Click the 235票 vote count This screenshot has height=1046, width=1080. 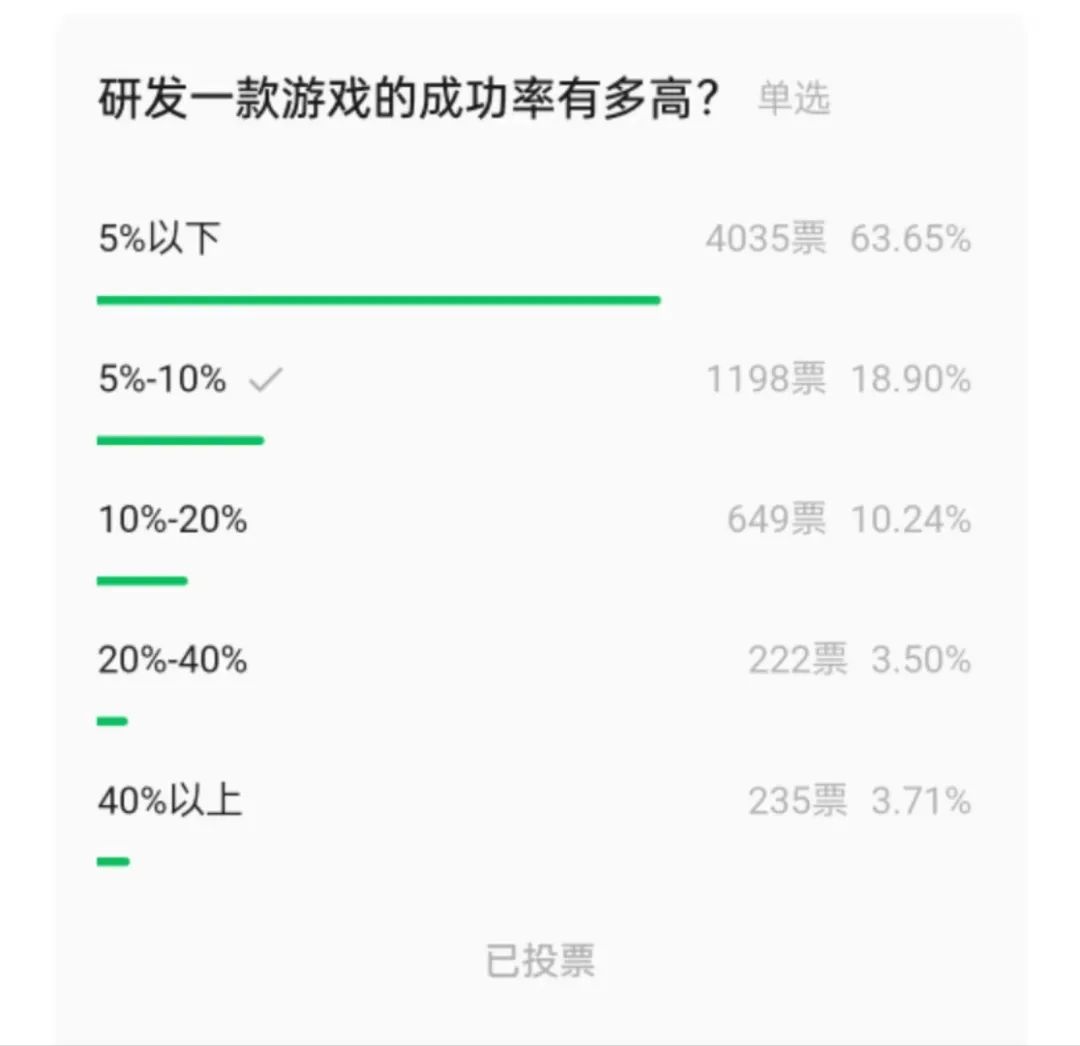[798, 800]
